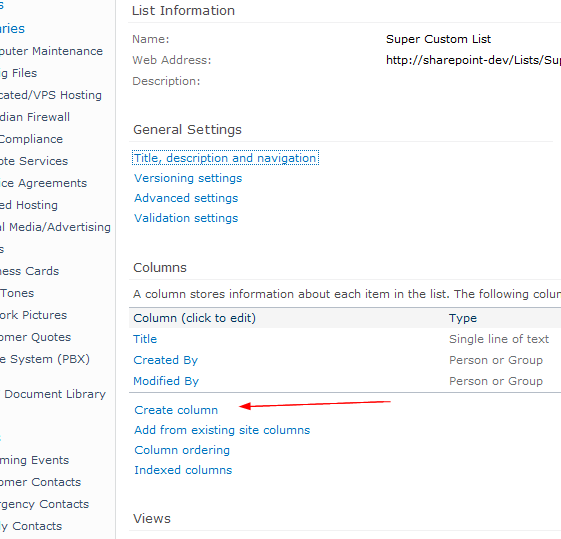Open Computer Maintenance in sidebar
The height and width of the screenshot is (539, 561).
(x=51, y=51)
